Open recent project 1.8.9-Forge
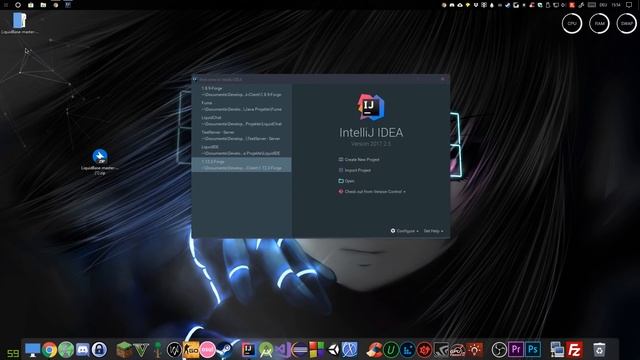Image resolution: width=640 pixels, height=360 pixels. coord(241,91)
